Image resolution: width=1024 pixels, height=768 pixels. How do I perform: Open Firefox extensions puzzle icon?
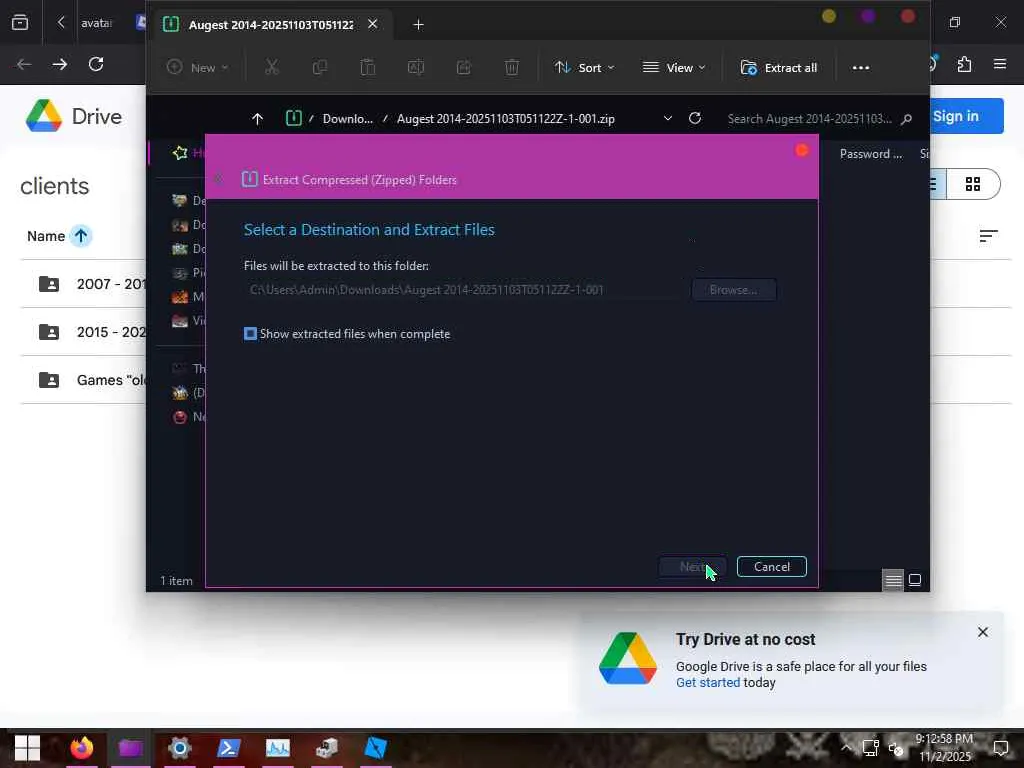964,64
